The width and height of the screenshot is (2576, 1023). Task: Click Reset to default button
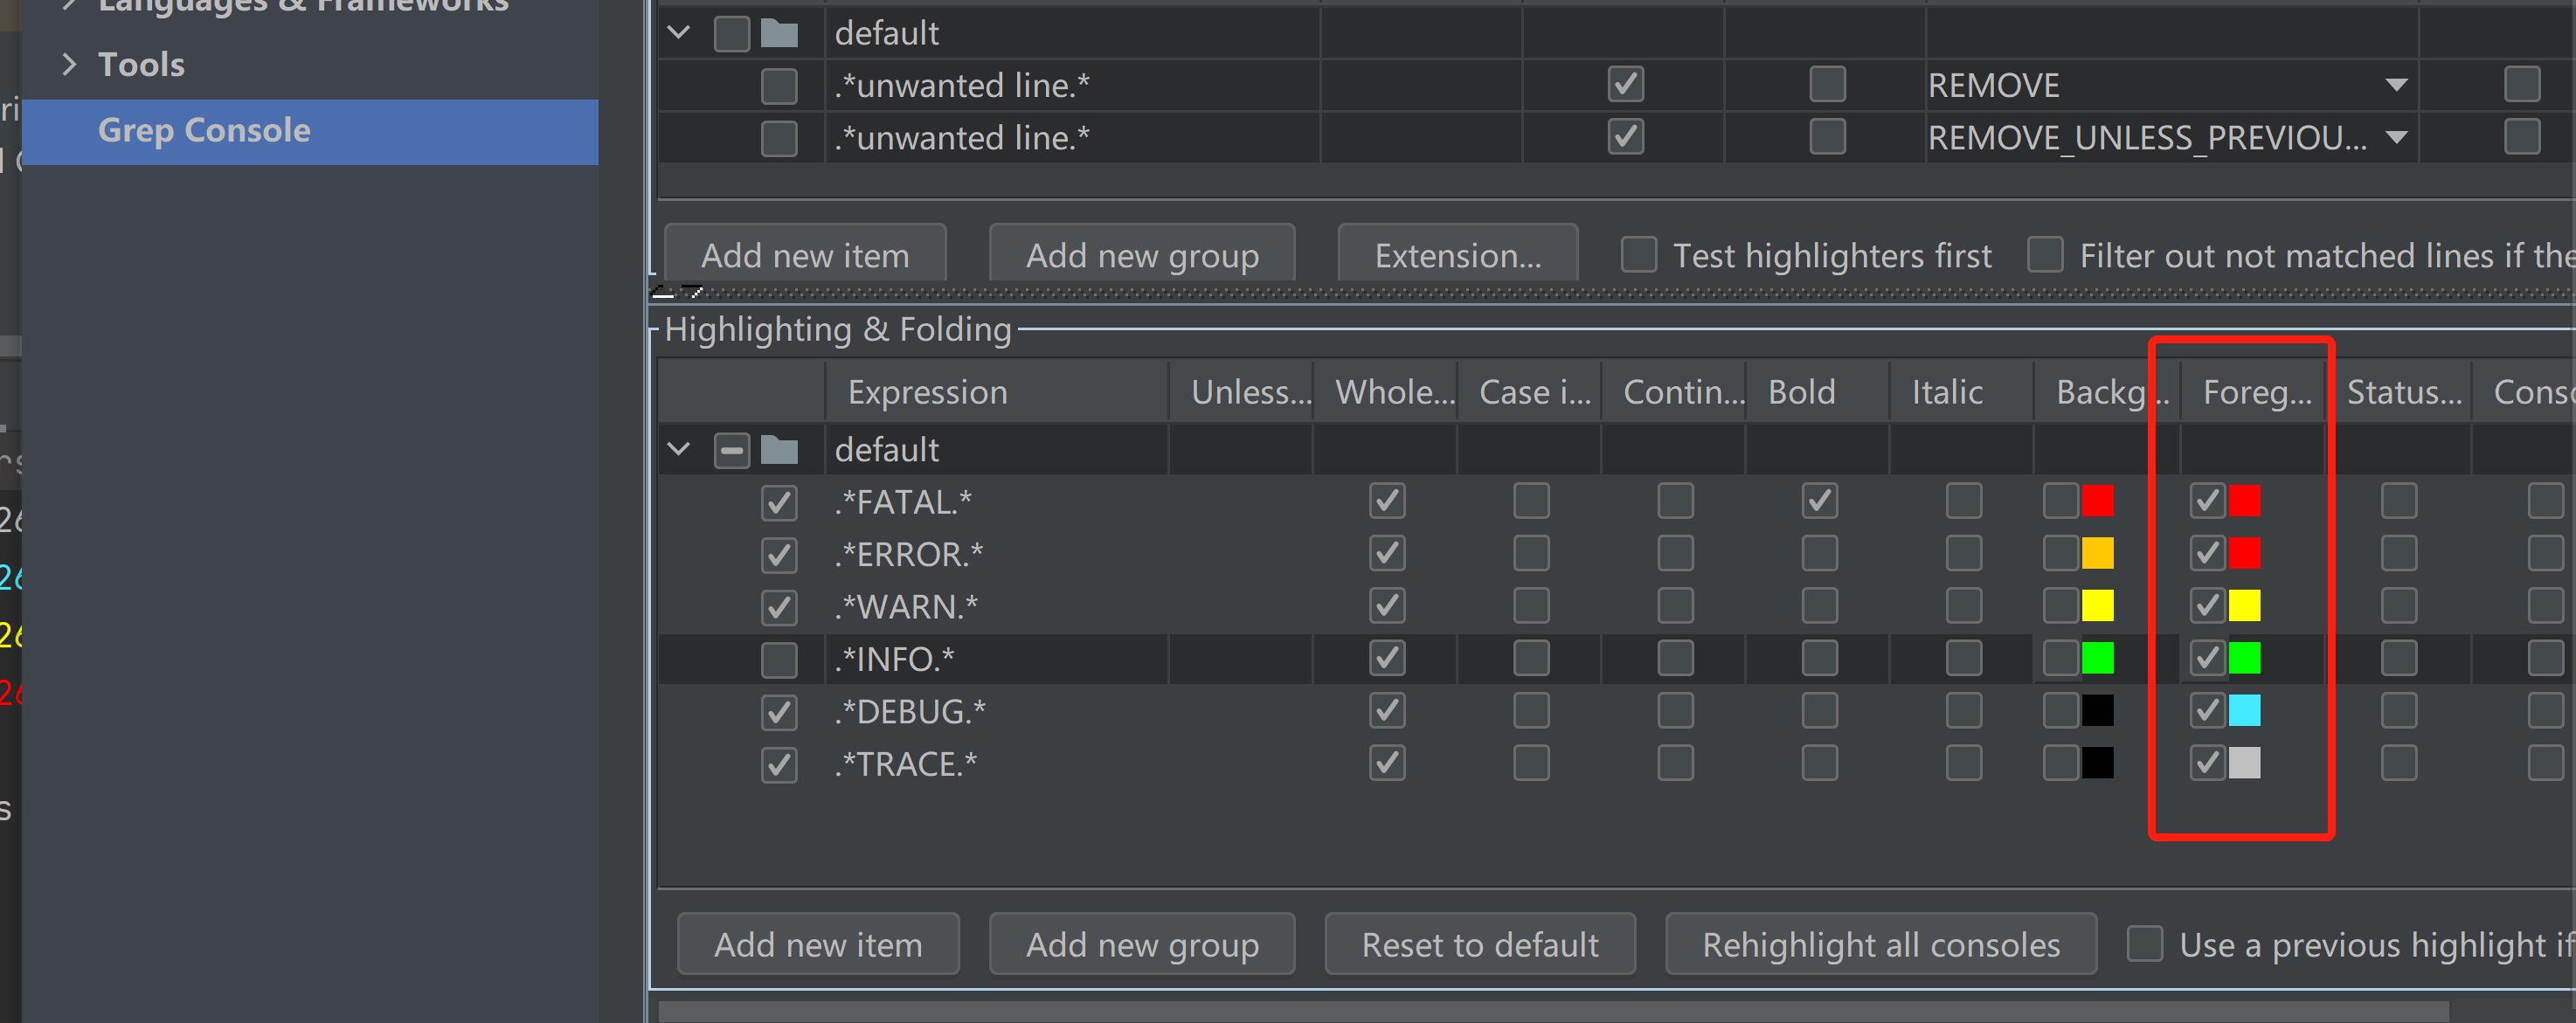pos(1479,944)
